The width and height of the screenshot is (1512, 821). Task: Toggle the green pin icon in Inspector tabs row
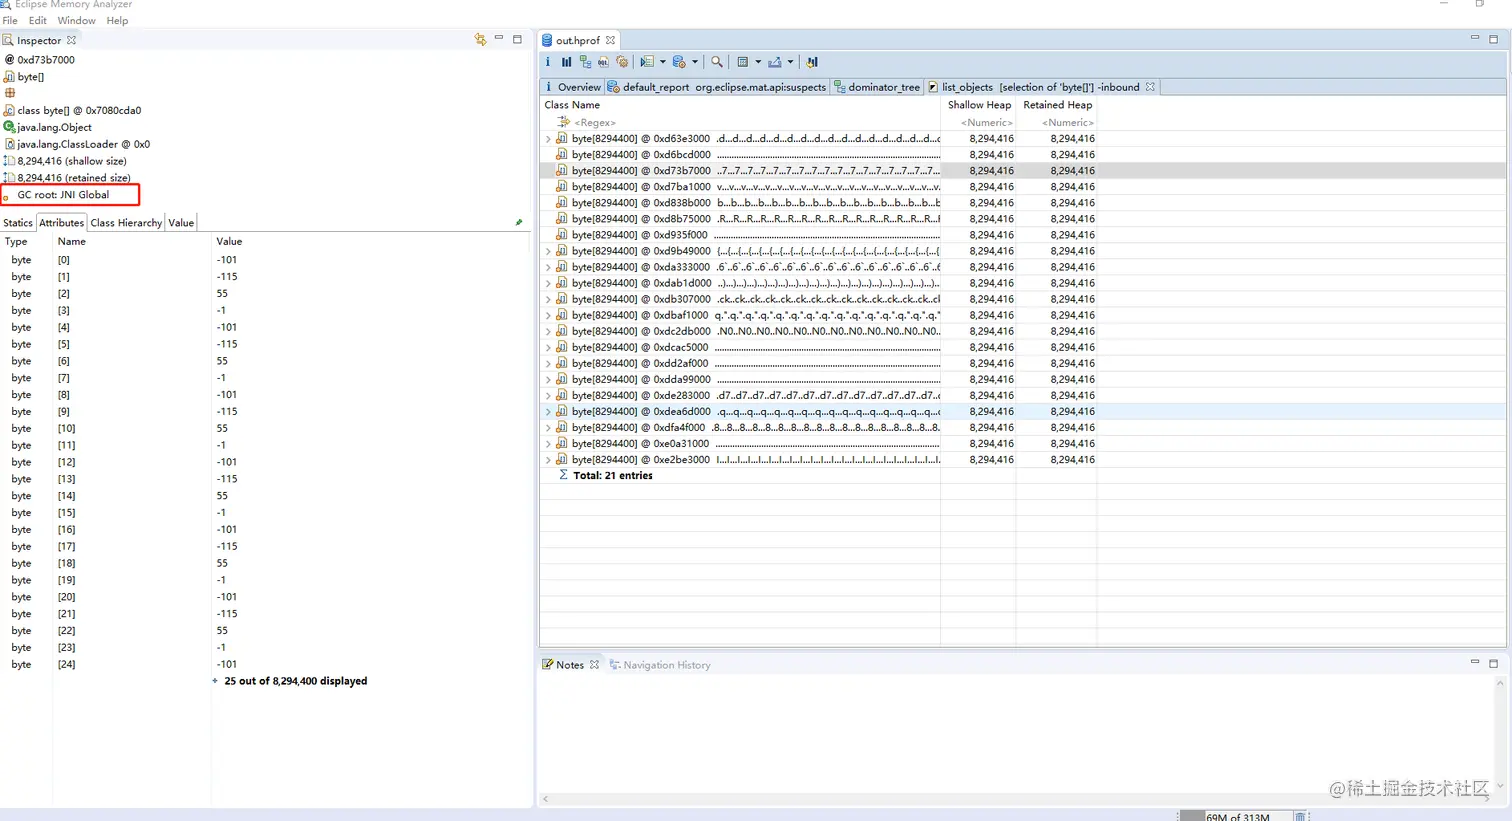[519, 222]
